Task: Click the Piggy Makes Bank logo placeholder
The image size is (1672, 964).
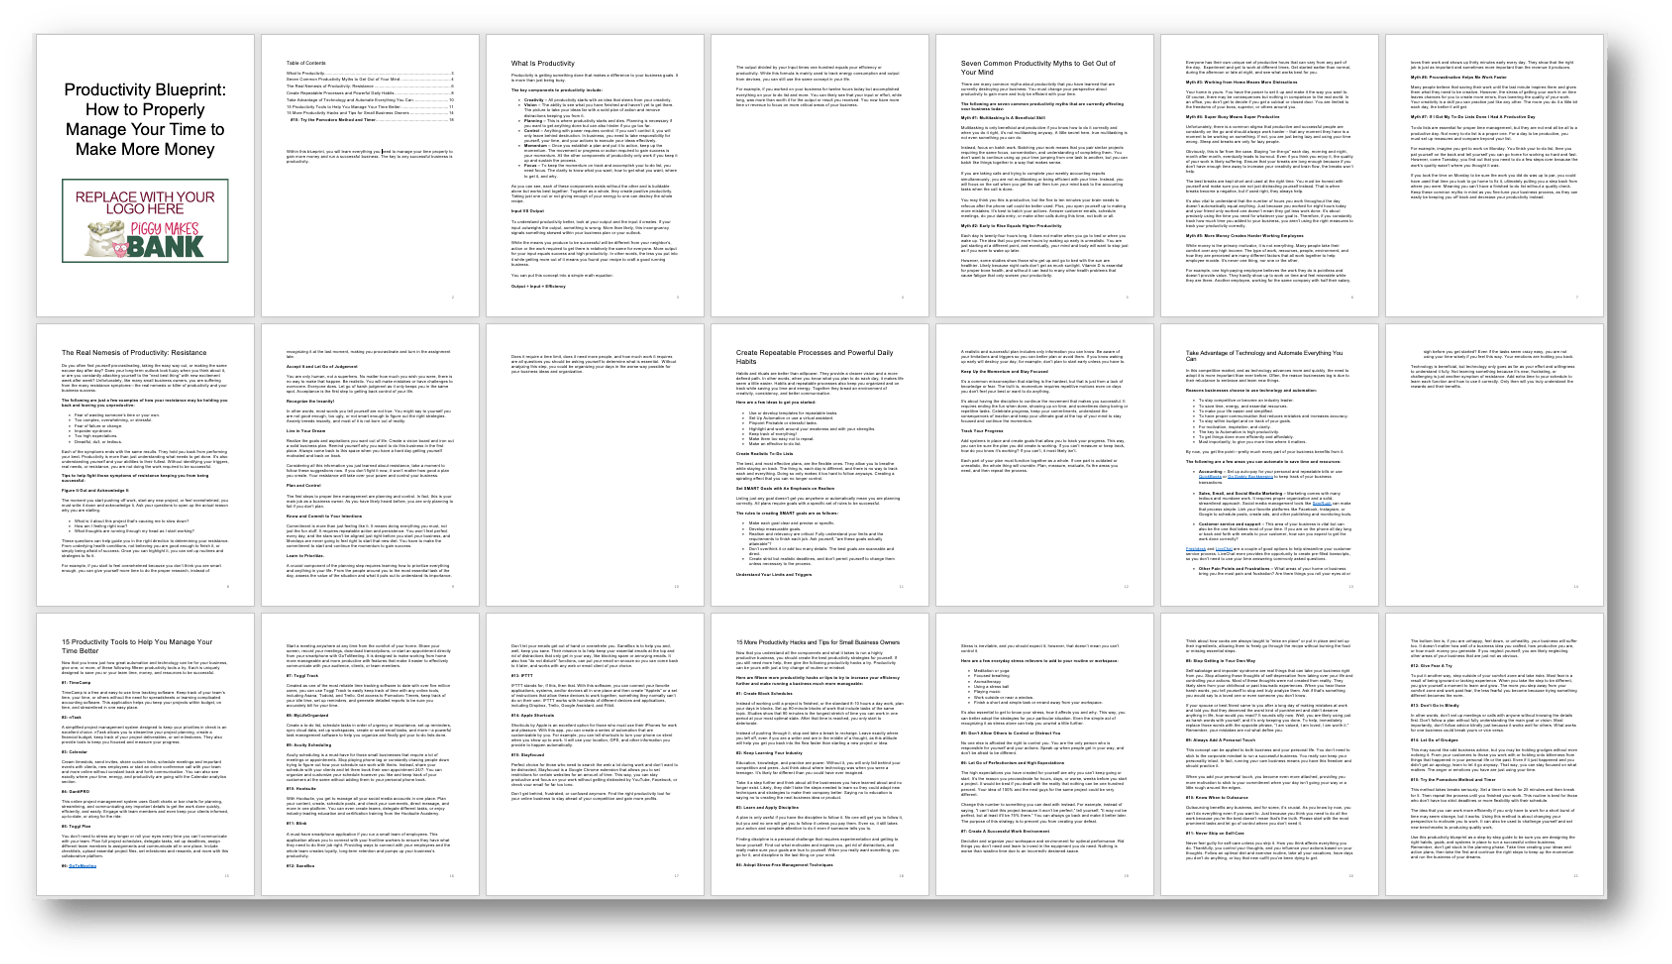Action: [x=145, y=221]
